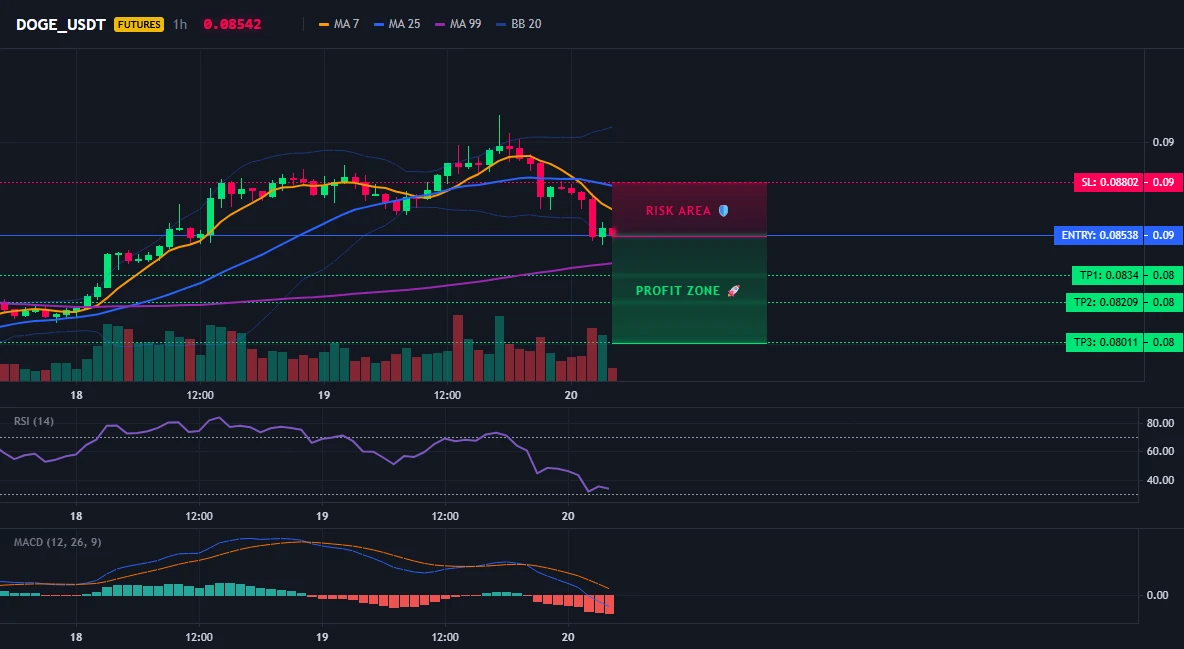The image size is (1184, 649).
Task: Click the DOGE_USDT symbol name
Action: 60,24
